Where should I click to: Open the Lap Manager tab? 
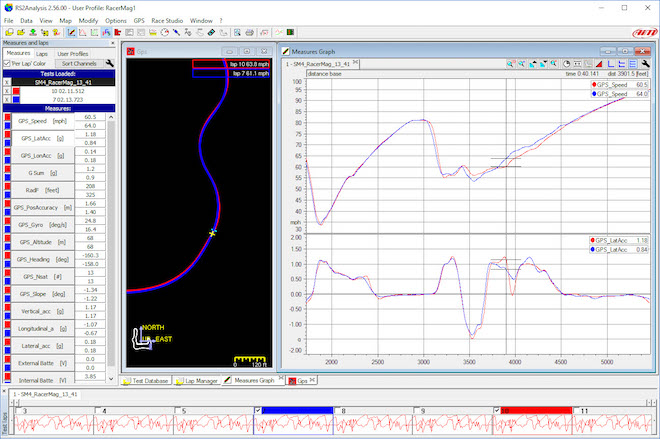click(x=196, y=380)
